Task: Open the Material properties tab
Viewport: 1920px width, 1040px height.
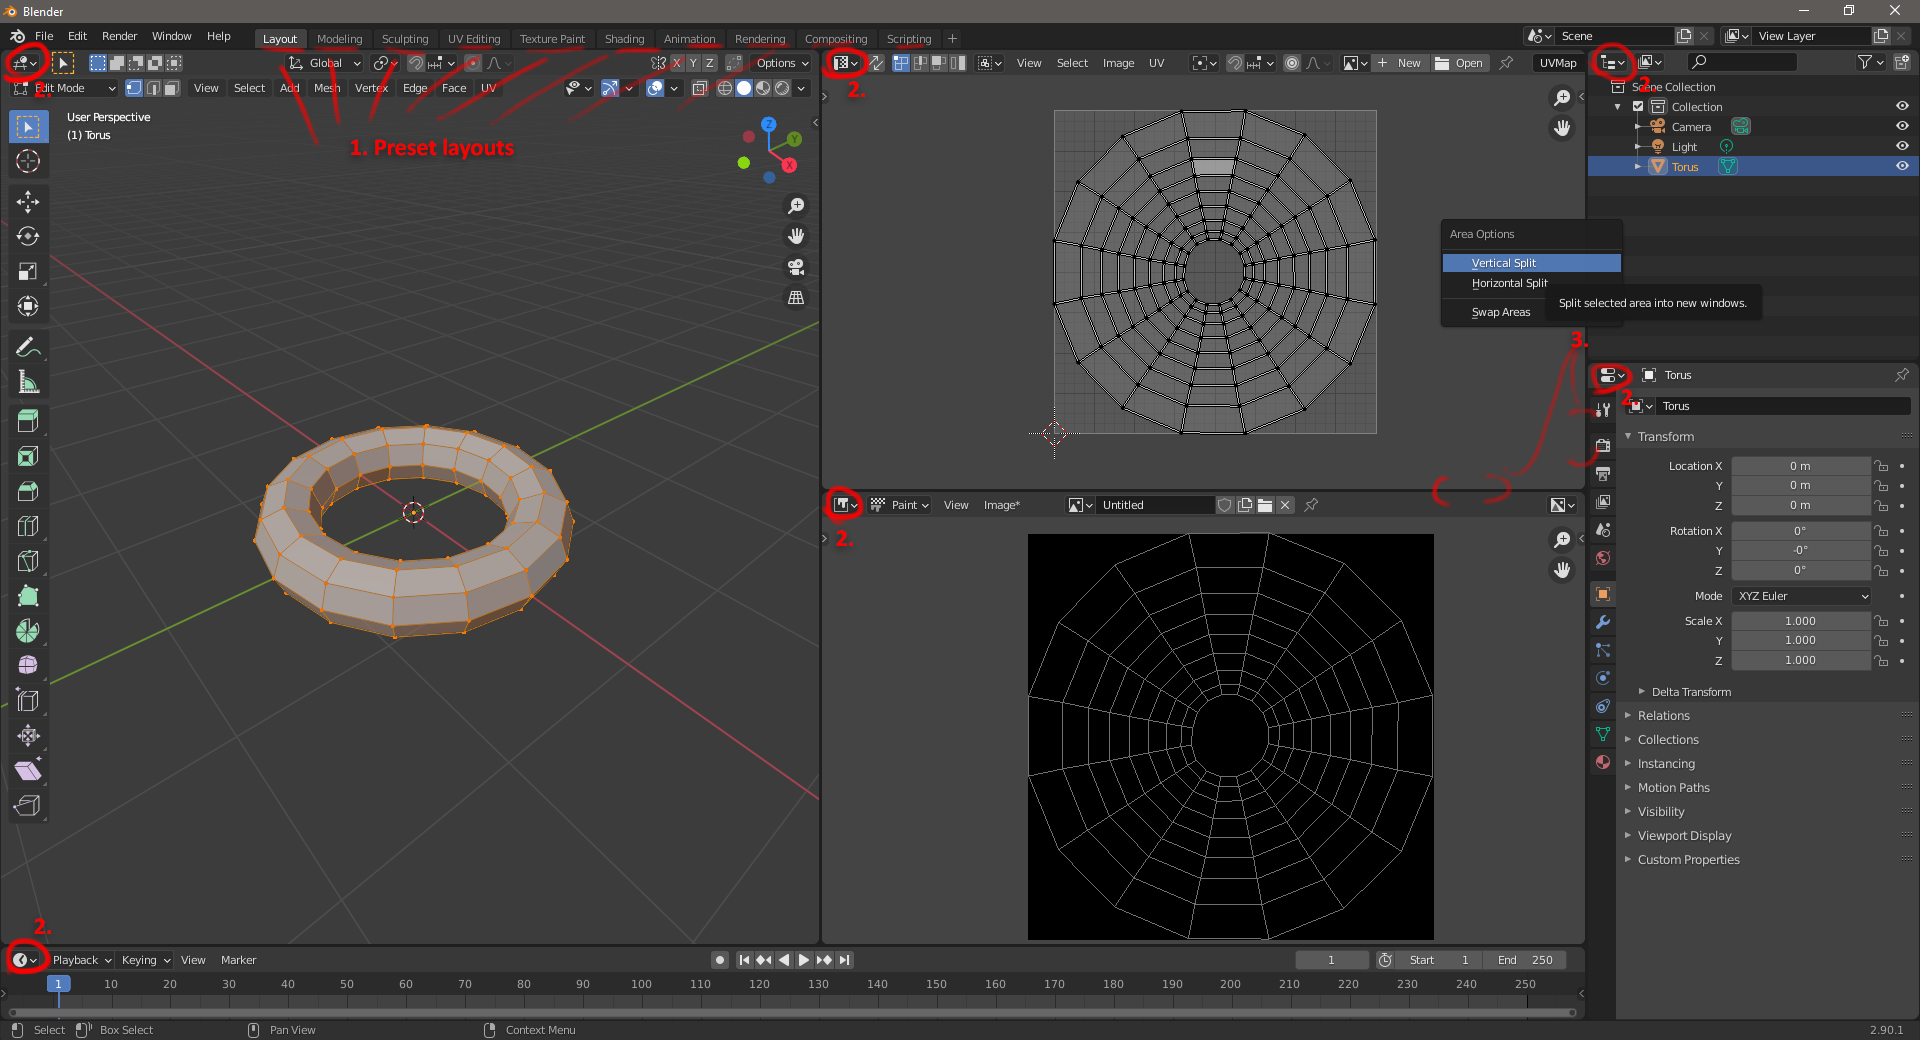Action: 1603,762
